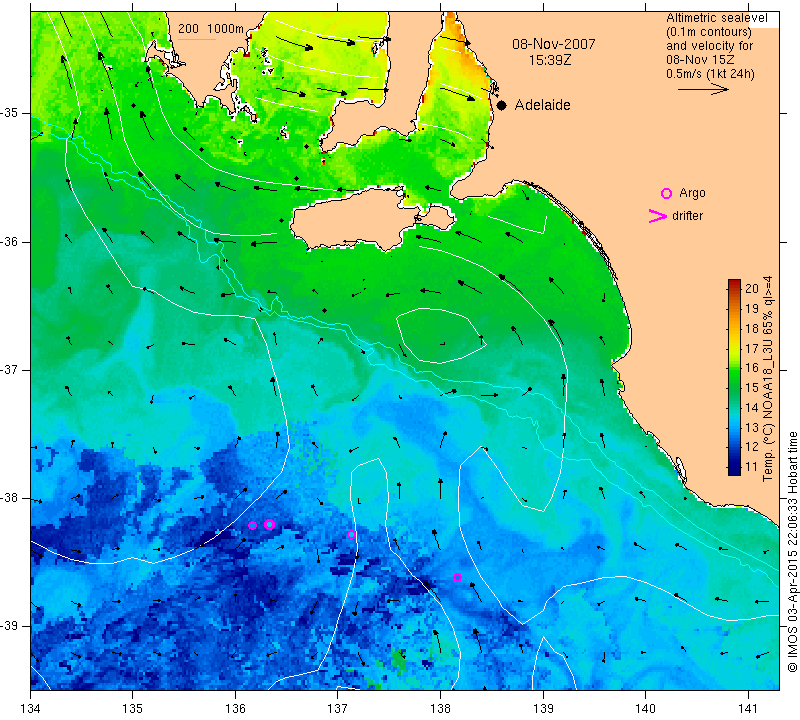
Task: Click the longitude axis label "141"
Action: tap(748, 708)
